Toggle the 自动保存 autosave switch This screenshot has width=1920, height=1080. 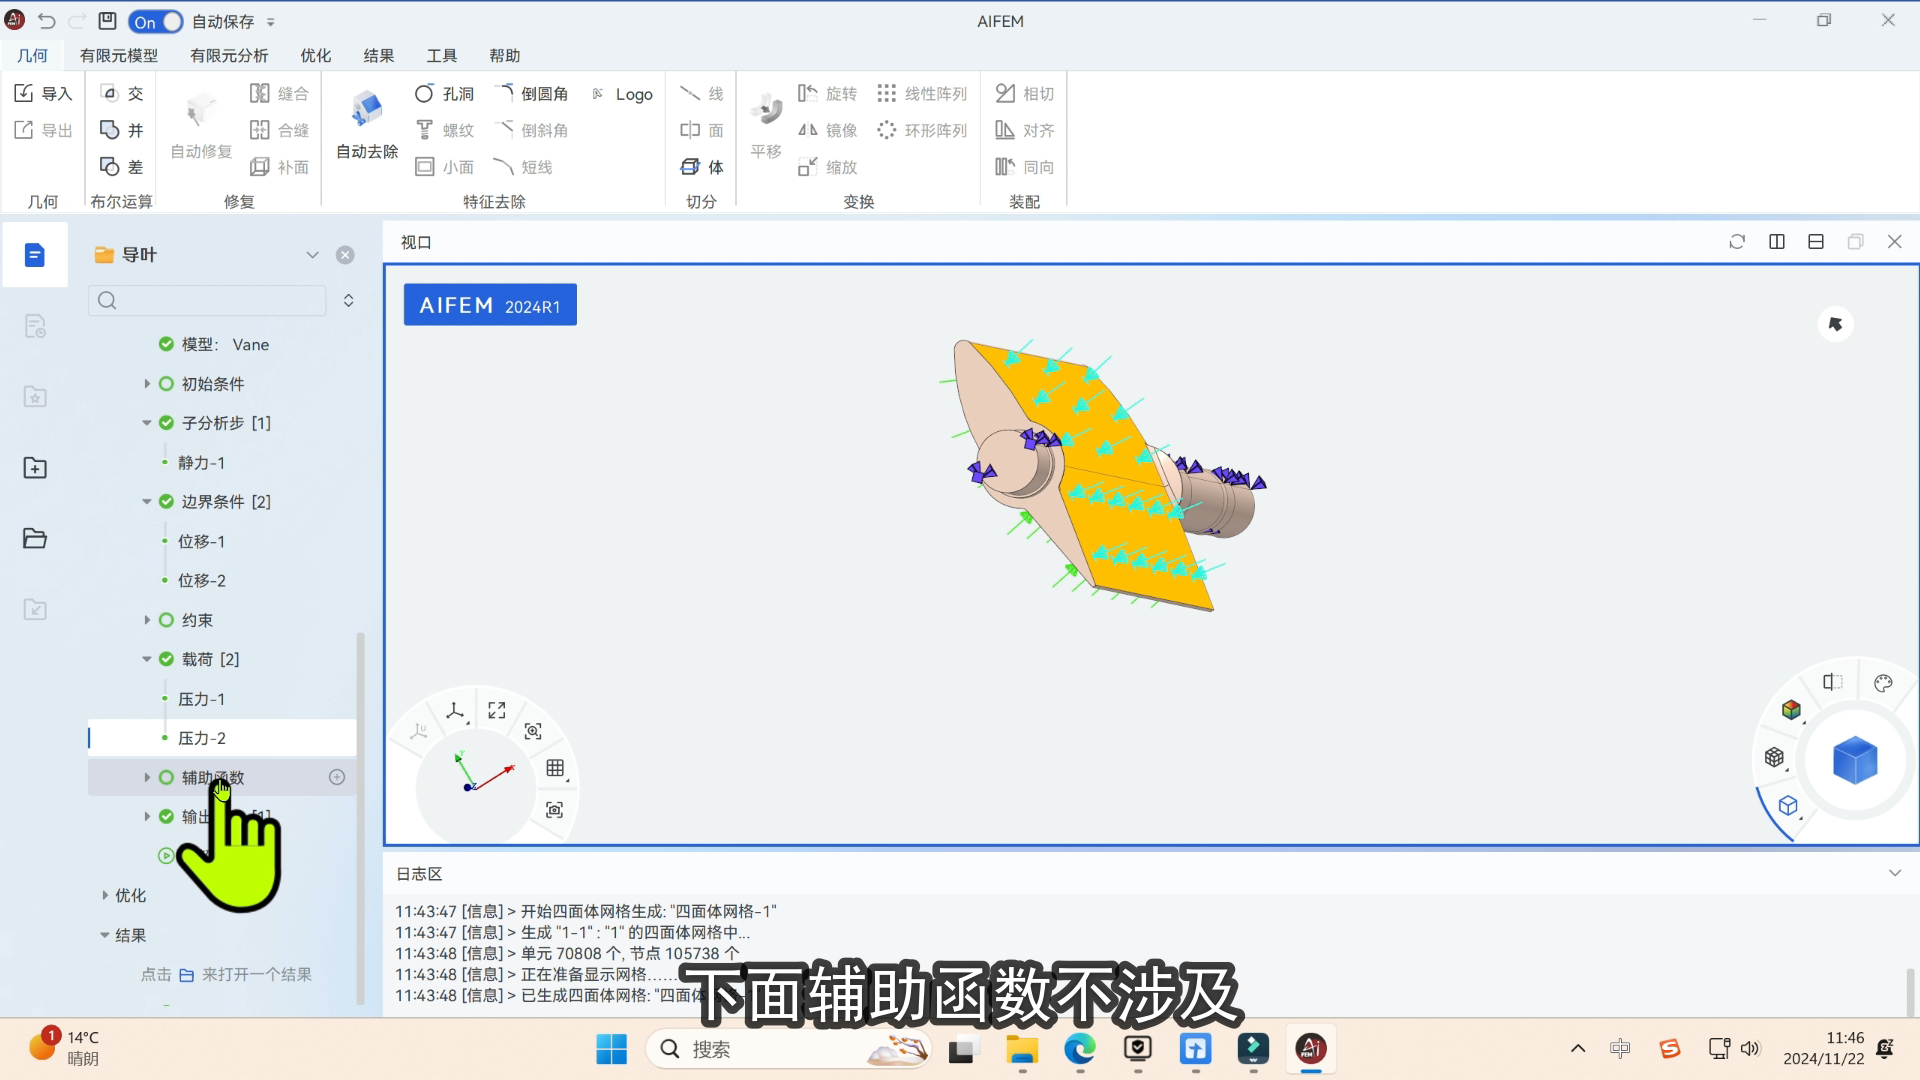point(156,21)
